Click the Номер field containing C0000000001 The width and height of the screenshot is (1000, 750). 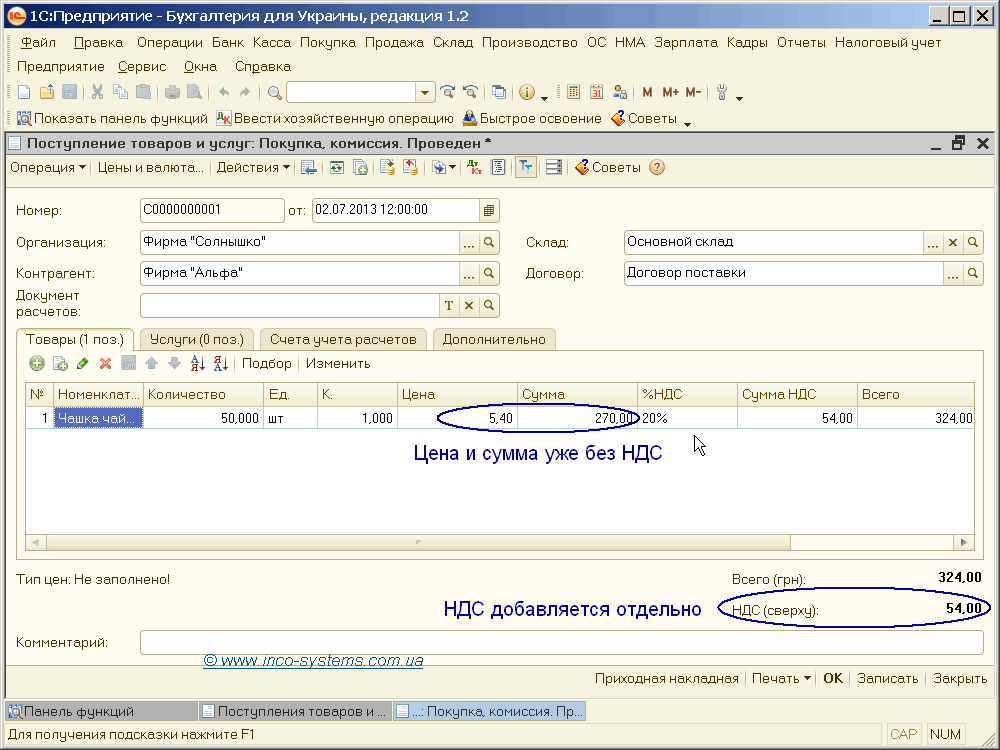point(212,210)
